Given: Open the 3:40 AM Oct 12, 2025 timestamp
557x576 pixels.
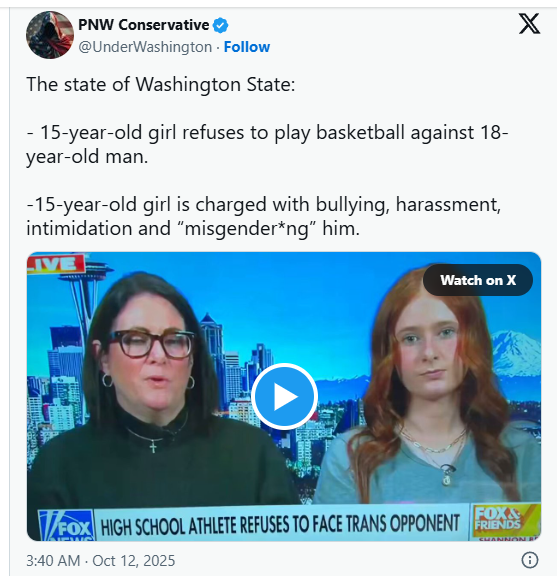Looking at the screenshot, I should click(101, 561).
